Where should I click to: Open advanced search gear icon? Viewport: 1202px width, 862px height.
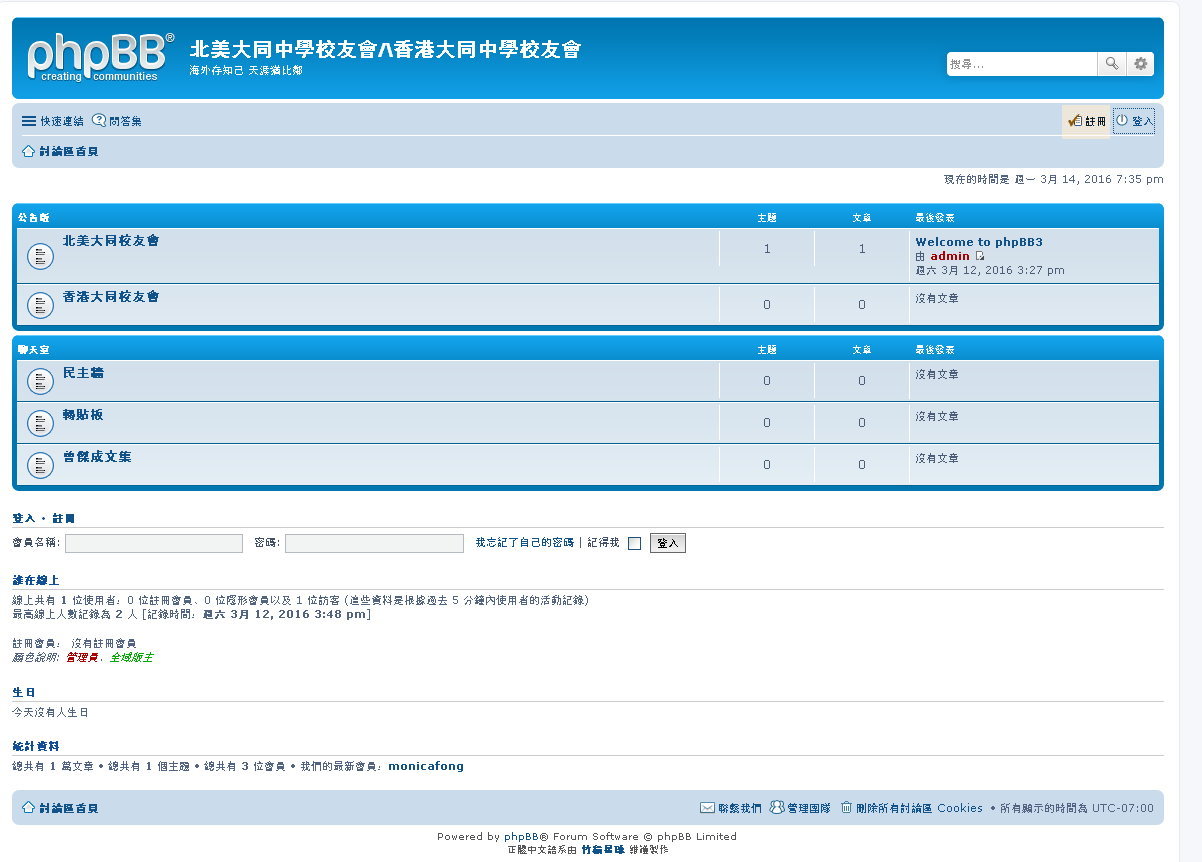point(1141,64)
